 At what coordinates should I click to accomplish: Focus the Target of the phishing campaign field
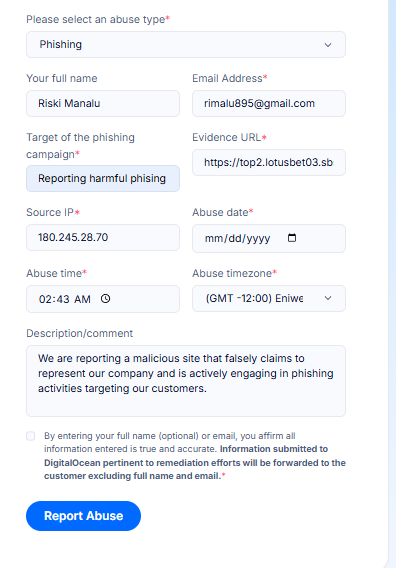103,179
